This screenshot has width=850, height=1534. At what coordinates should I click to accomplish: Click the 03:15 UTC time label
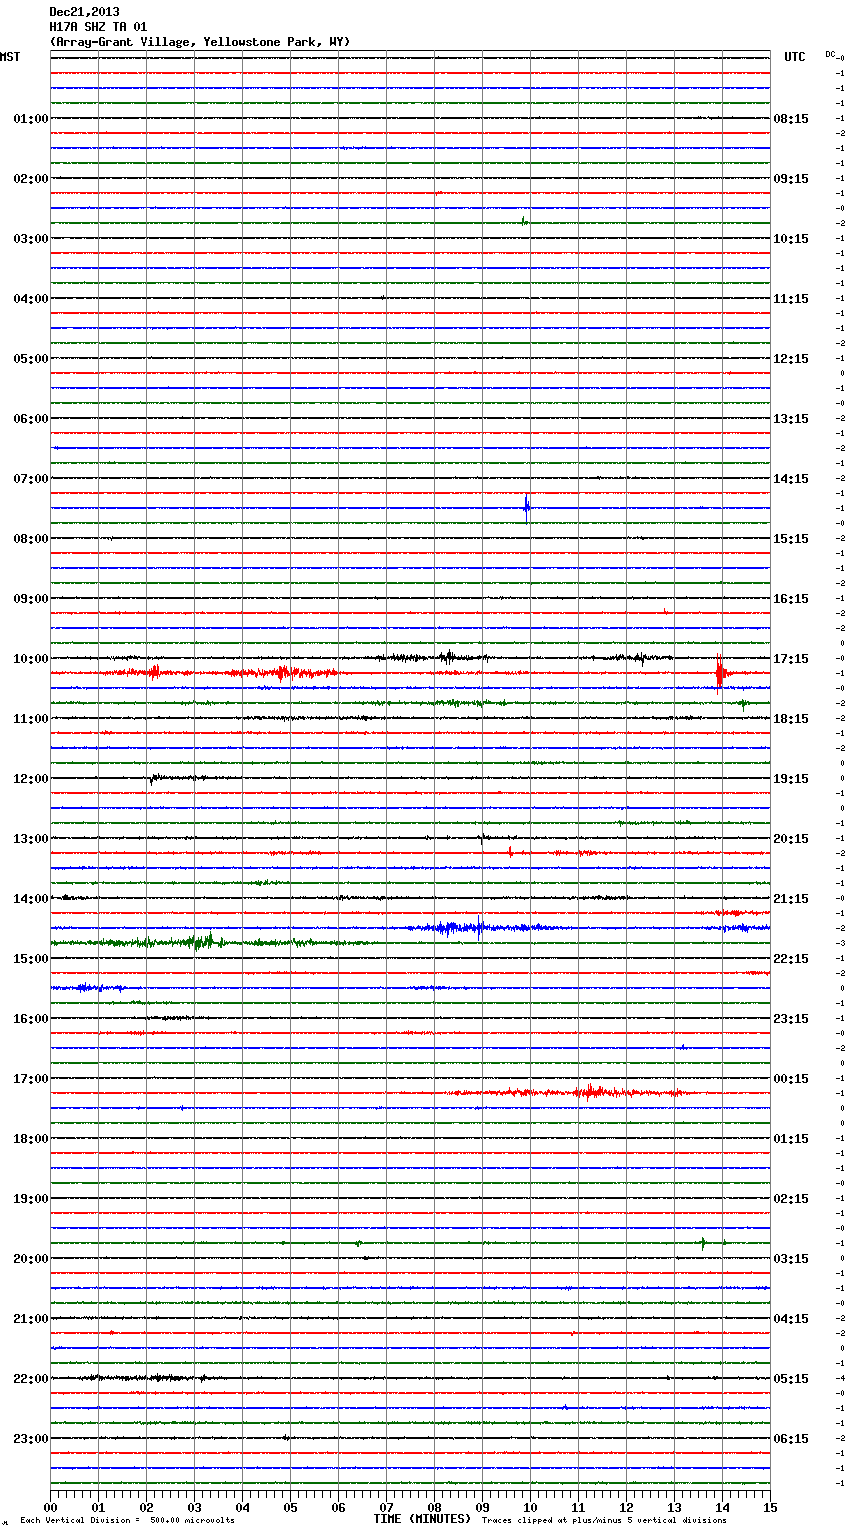point(791,1259)
